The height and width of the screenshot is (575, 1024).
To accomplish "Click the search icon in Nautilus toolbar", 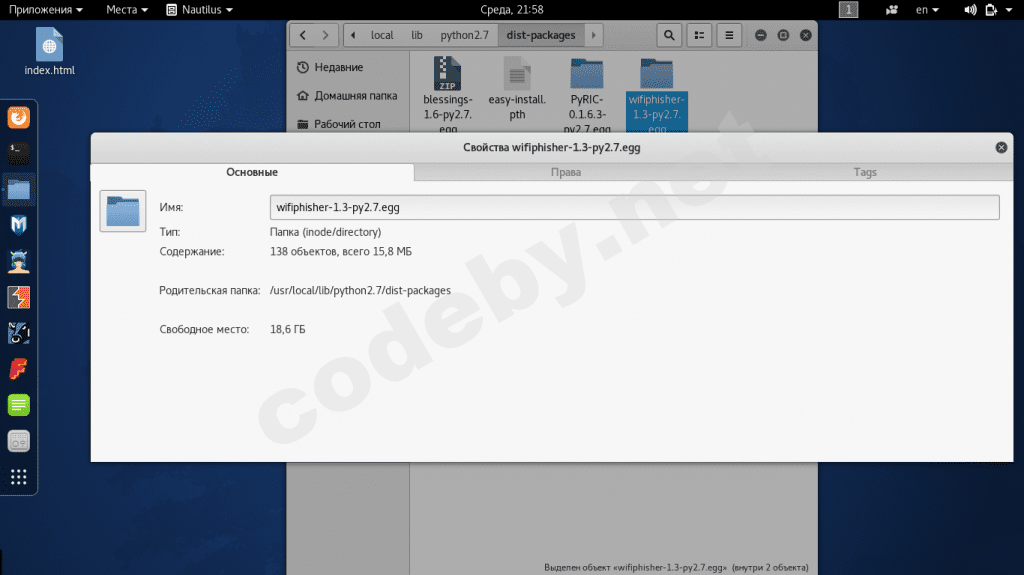I will click(669, 35).
